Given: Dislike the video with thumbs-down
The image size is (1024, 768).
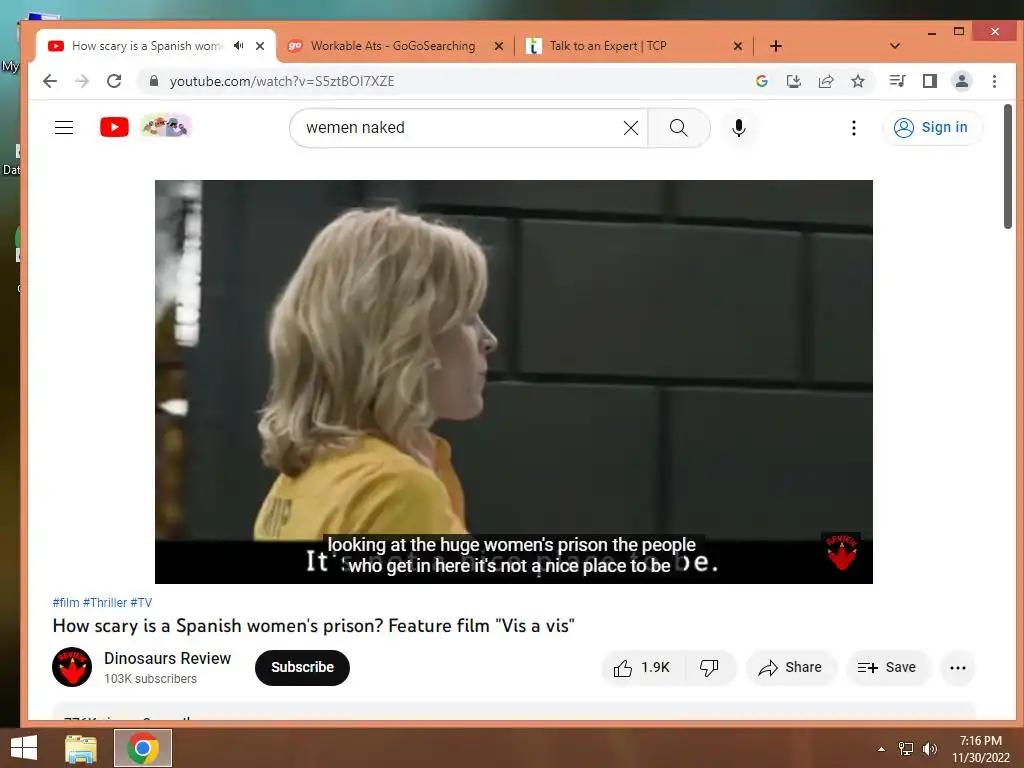Looking at the screenshot, I should pos(710,667).
